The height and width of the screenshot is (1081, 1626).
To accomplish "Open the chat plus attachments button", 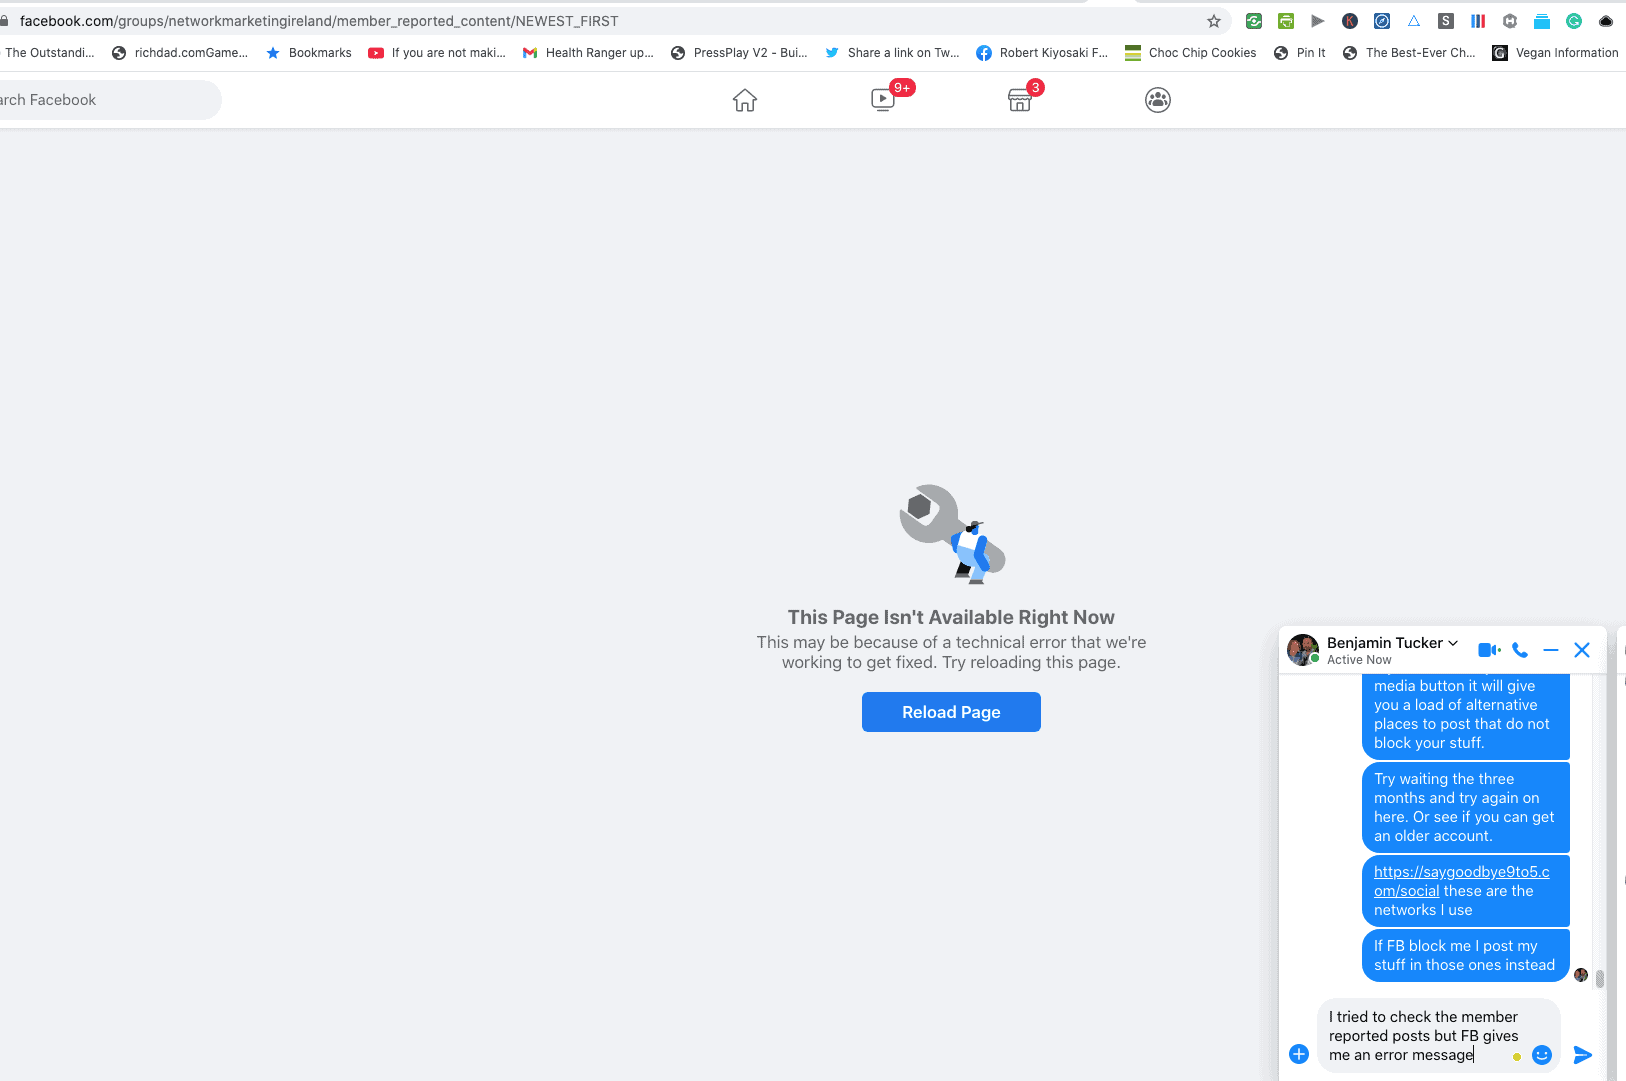I will [1299, 1054].
